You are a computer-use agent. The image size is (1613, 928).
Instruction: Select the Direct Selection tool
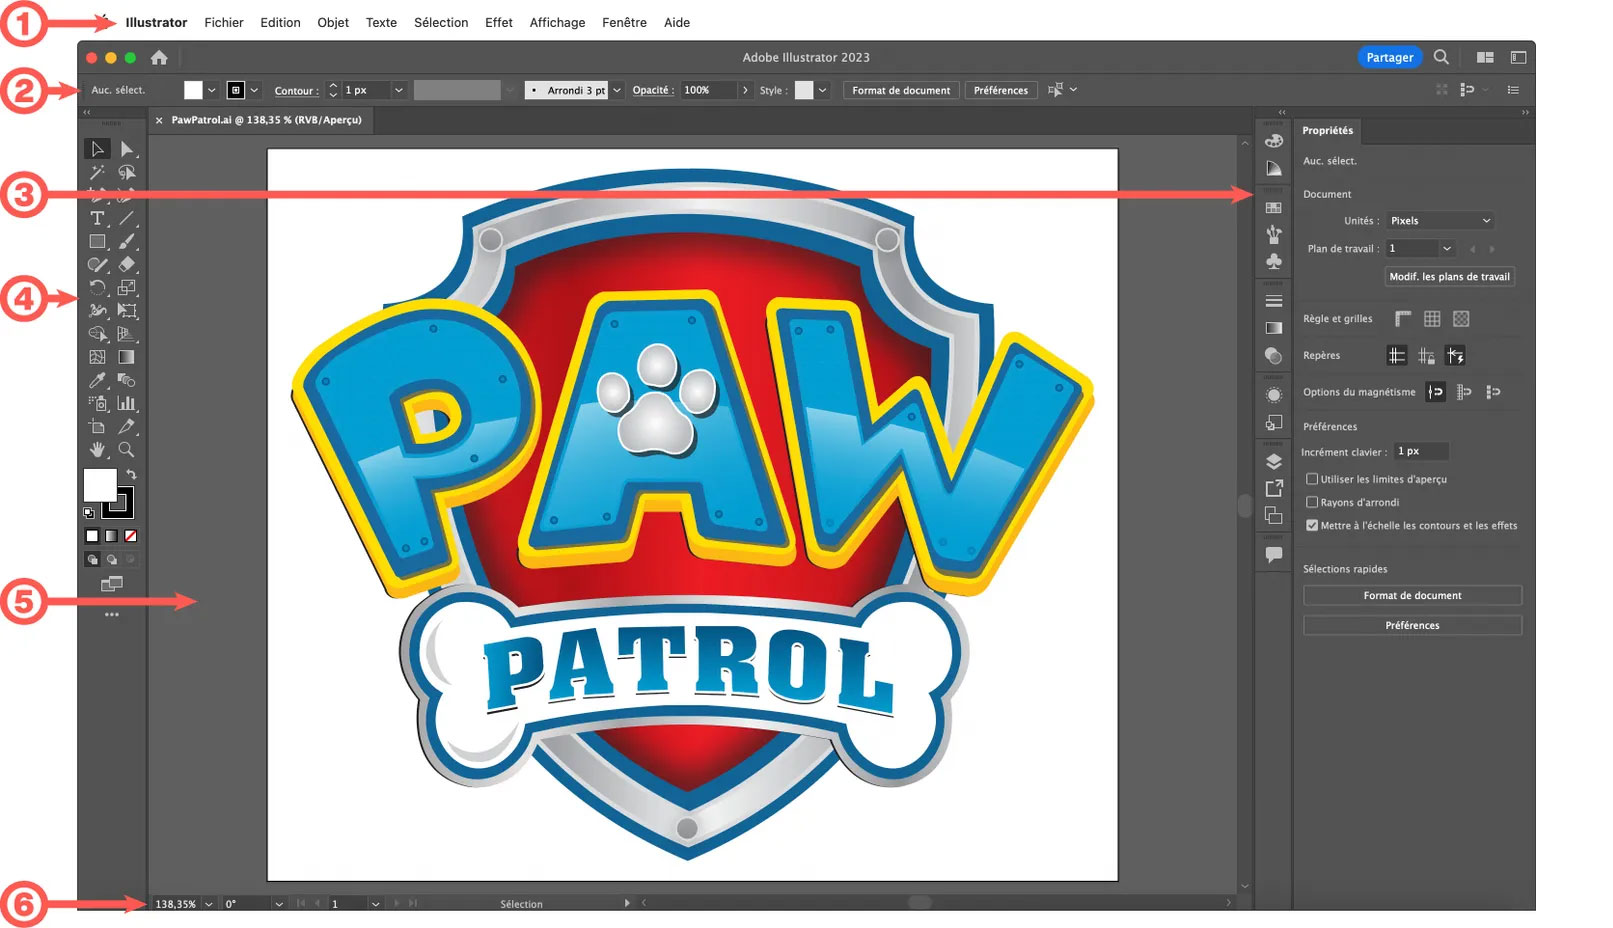click(x=127, y=149)
